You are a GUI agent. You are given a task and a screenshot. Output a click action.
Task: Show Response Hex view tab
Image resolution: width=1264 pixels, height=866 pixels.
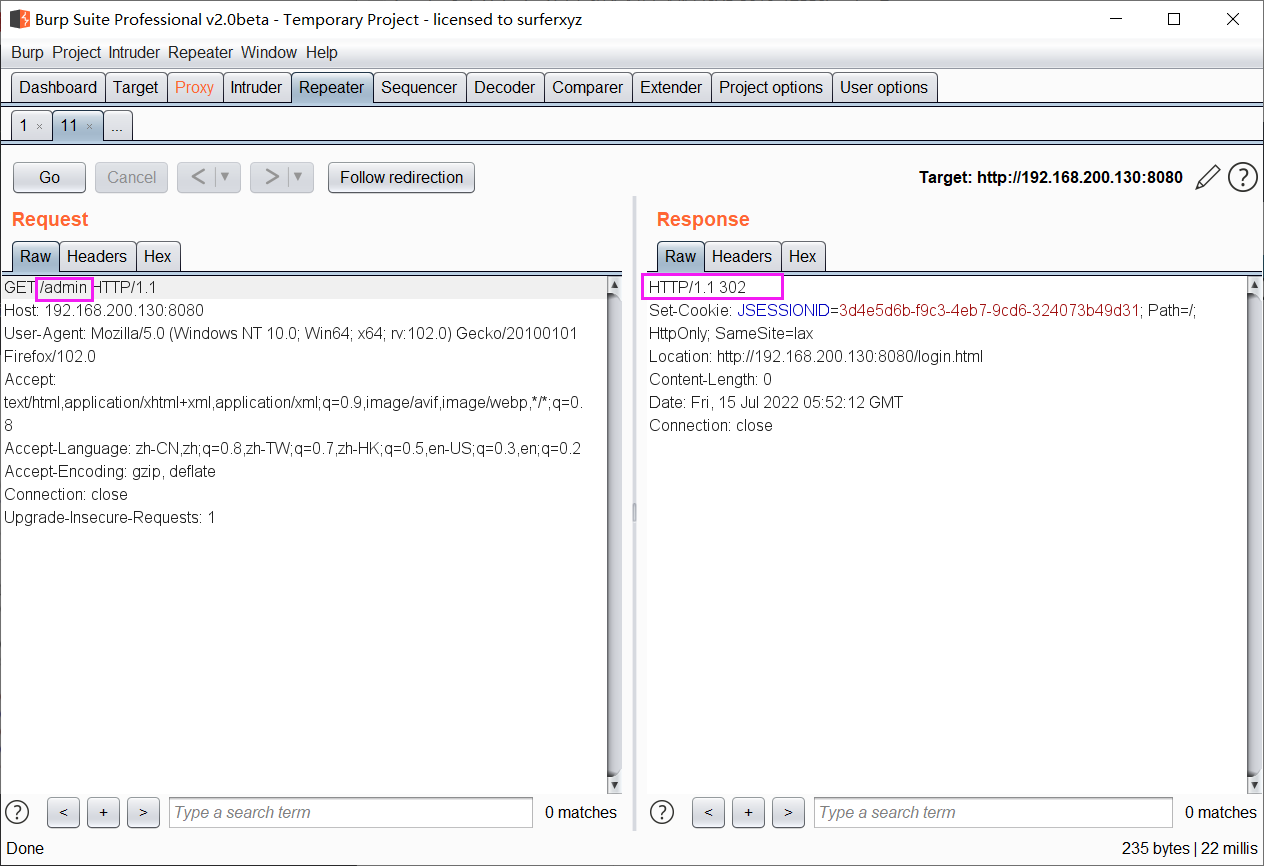point(803,256)
